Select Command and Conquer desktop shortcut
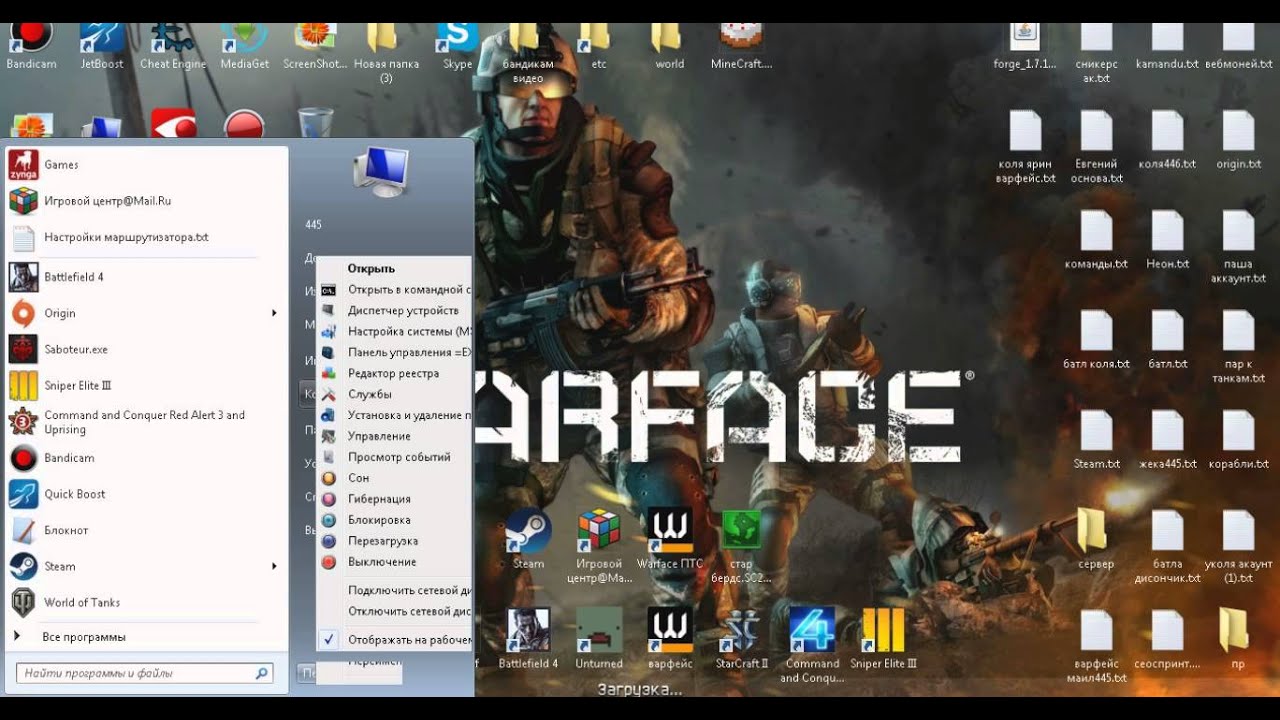1280x720 pixels. (811, 645)
